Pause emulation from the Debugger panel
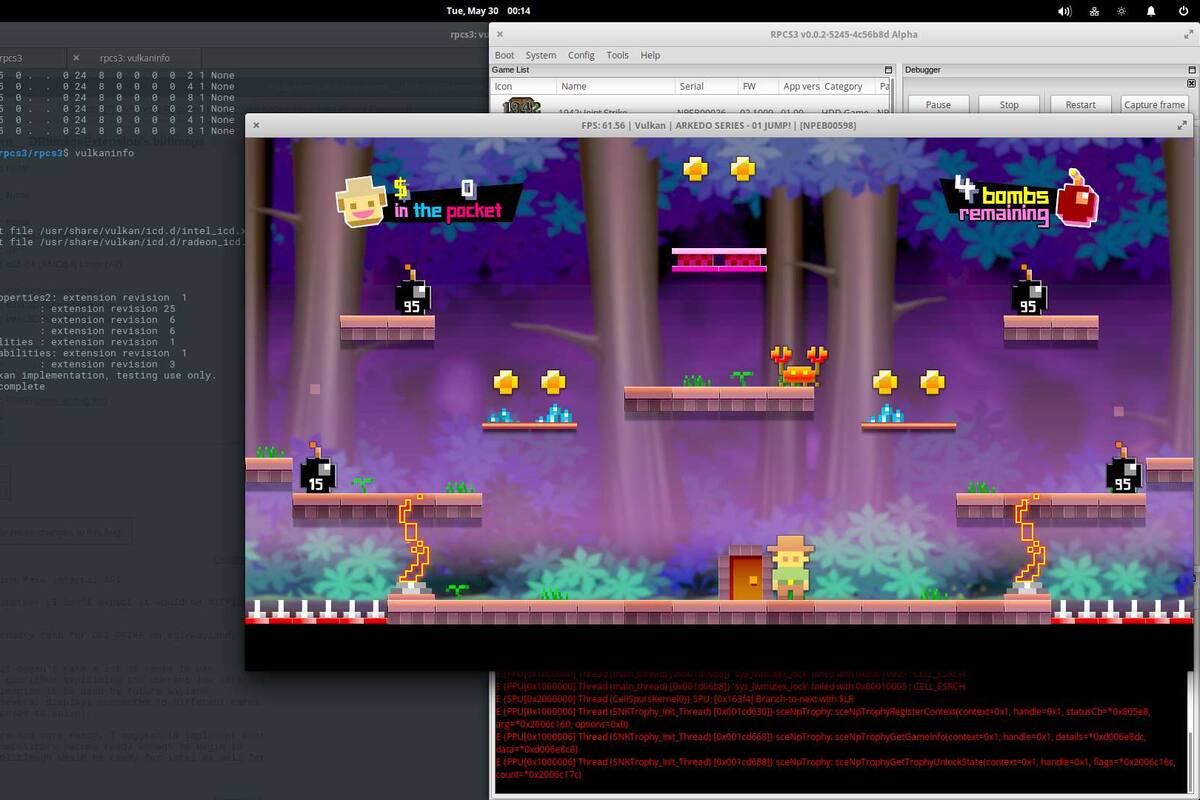Image resolution: width=1200 pixels, height=800 pixels. [938, 104]
